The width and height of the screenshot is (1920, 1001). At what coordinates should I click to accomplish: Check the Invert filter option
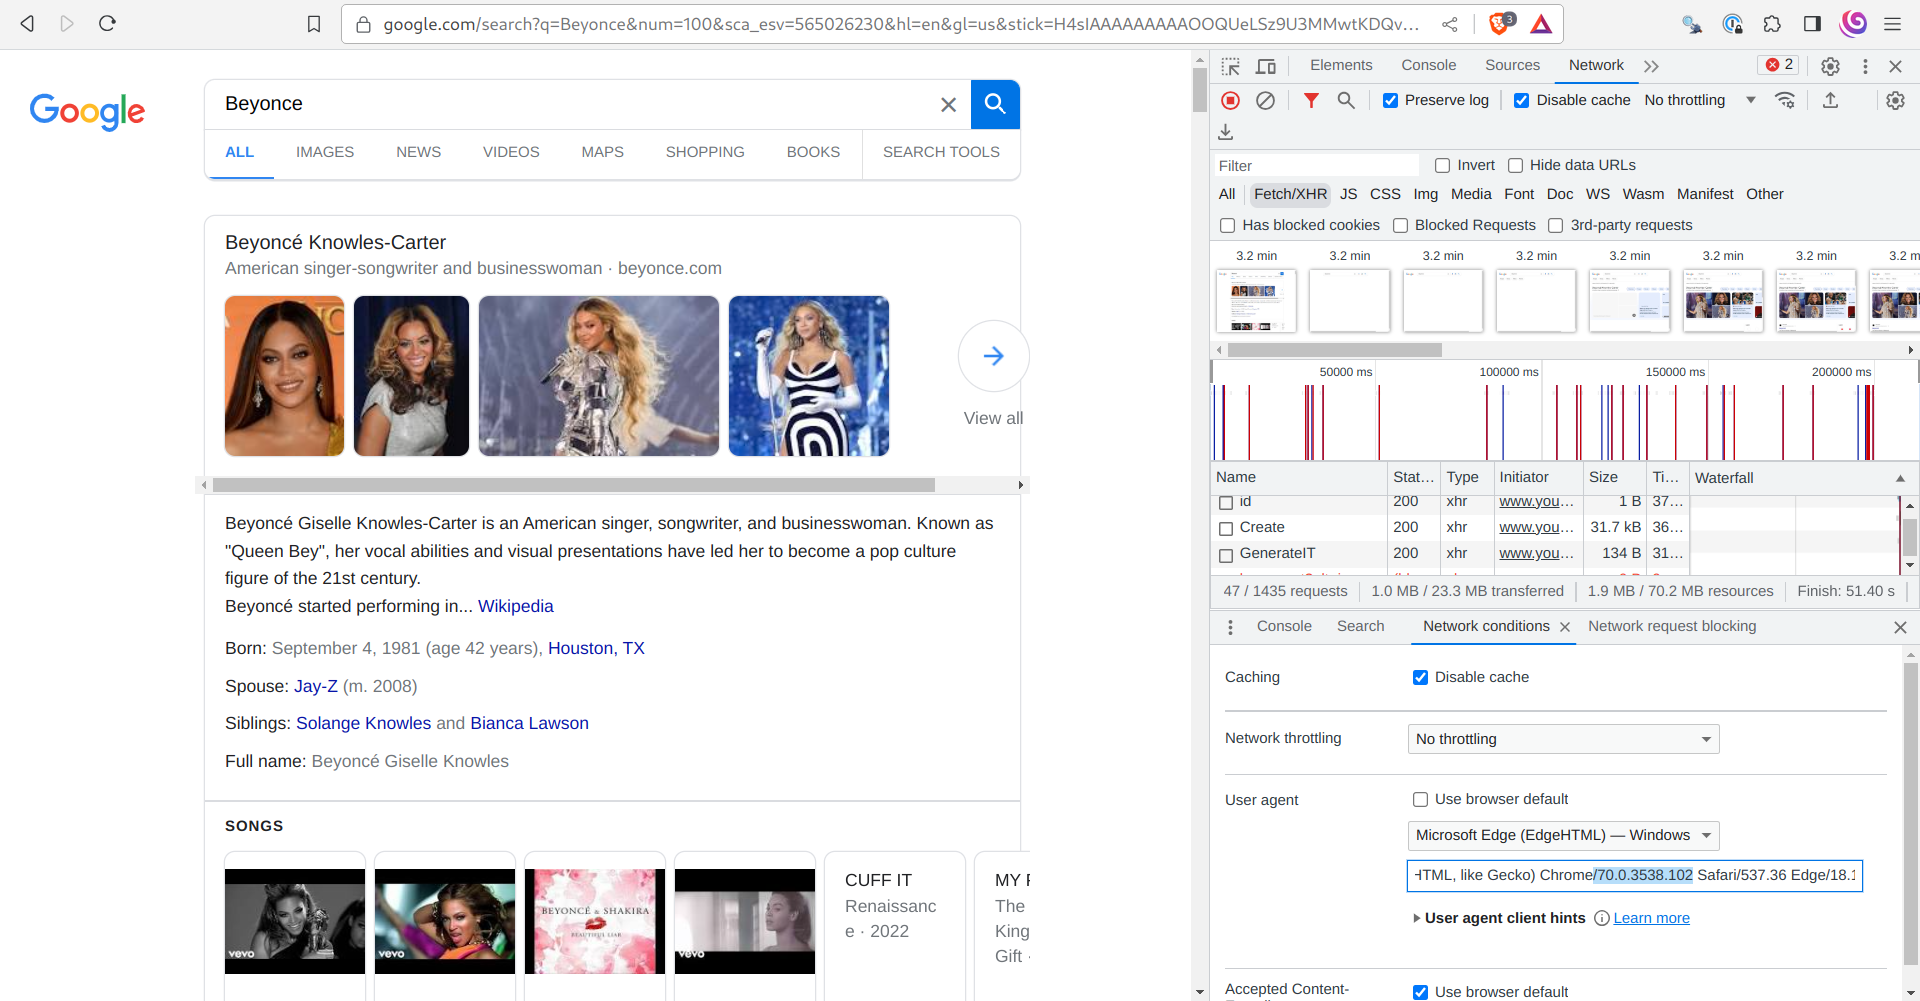1442,165
